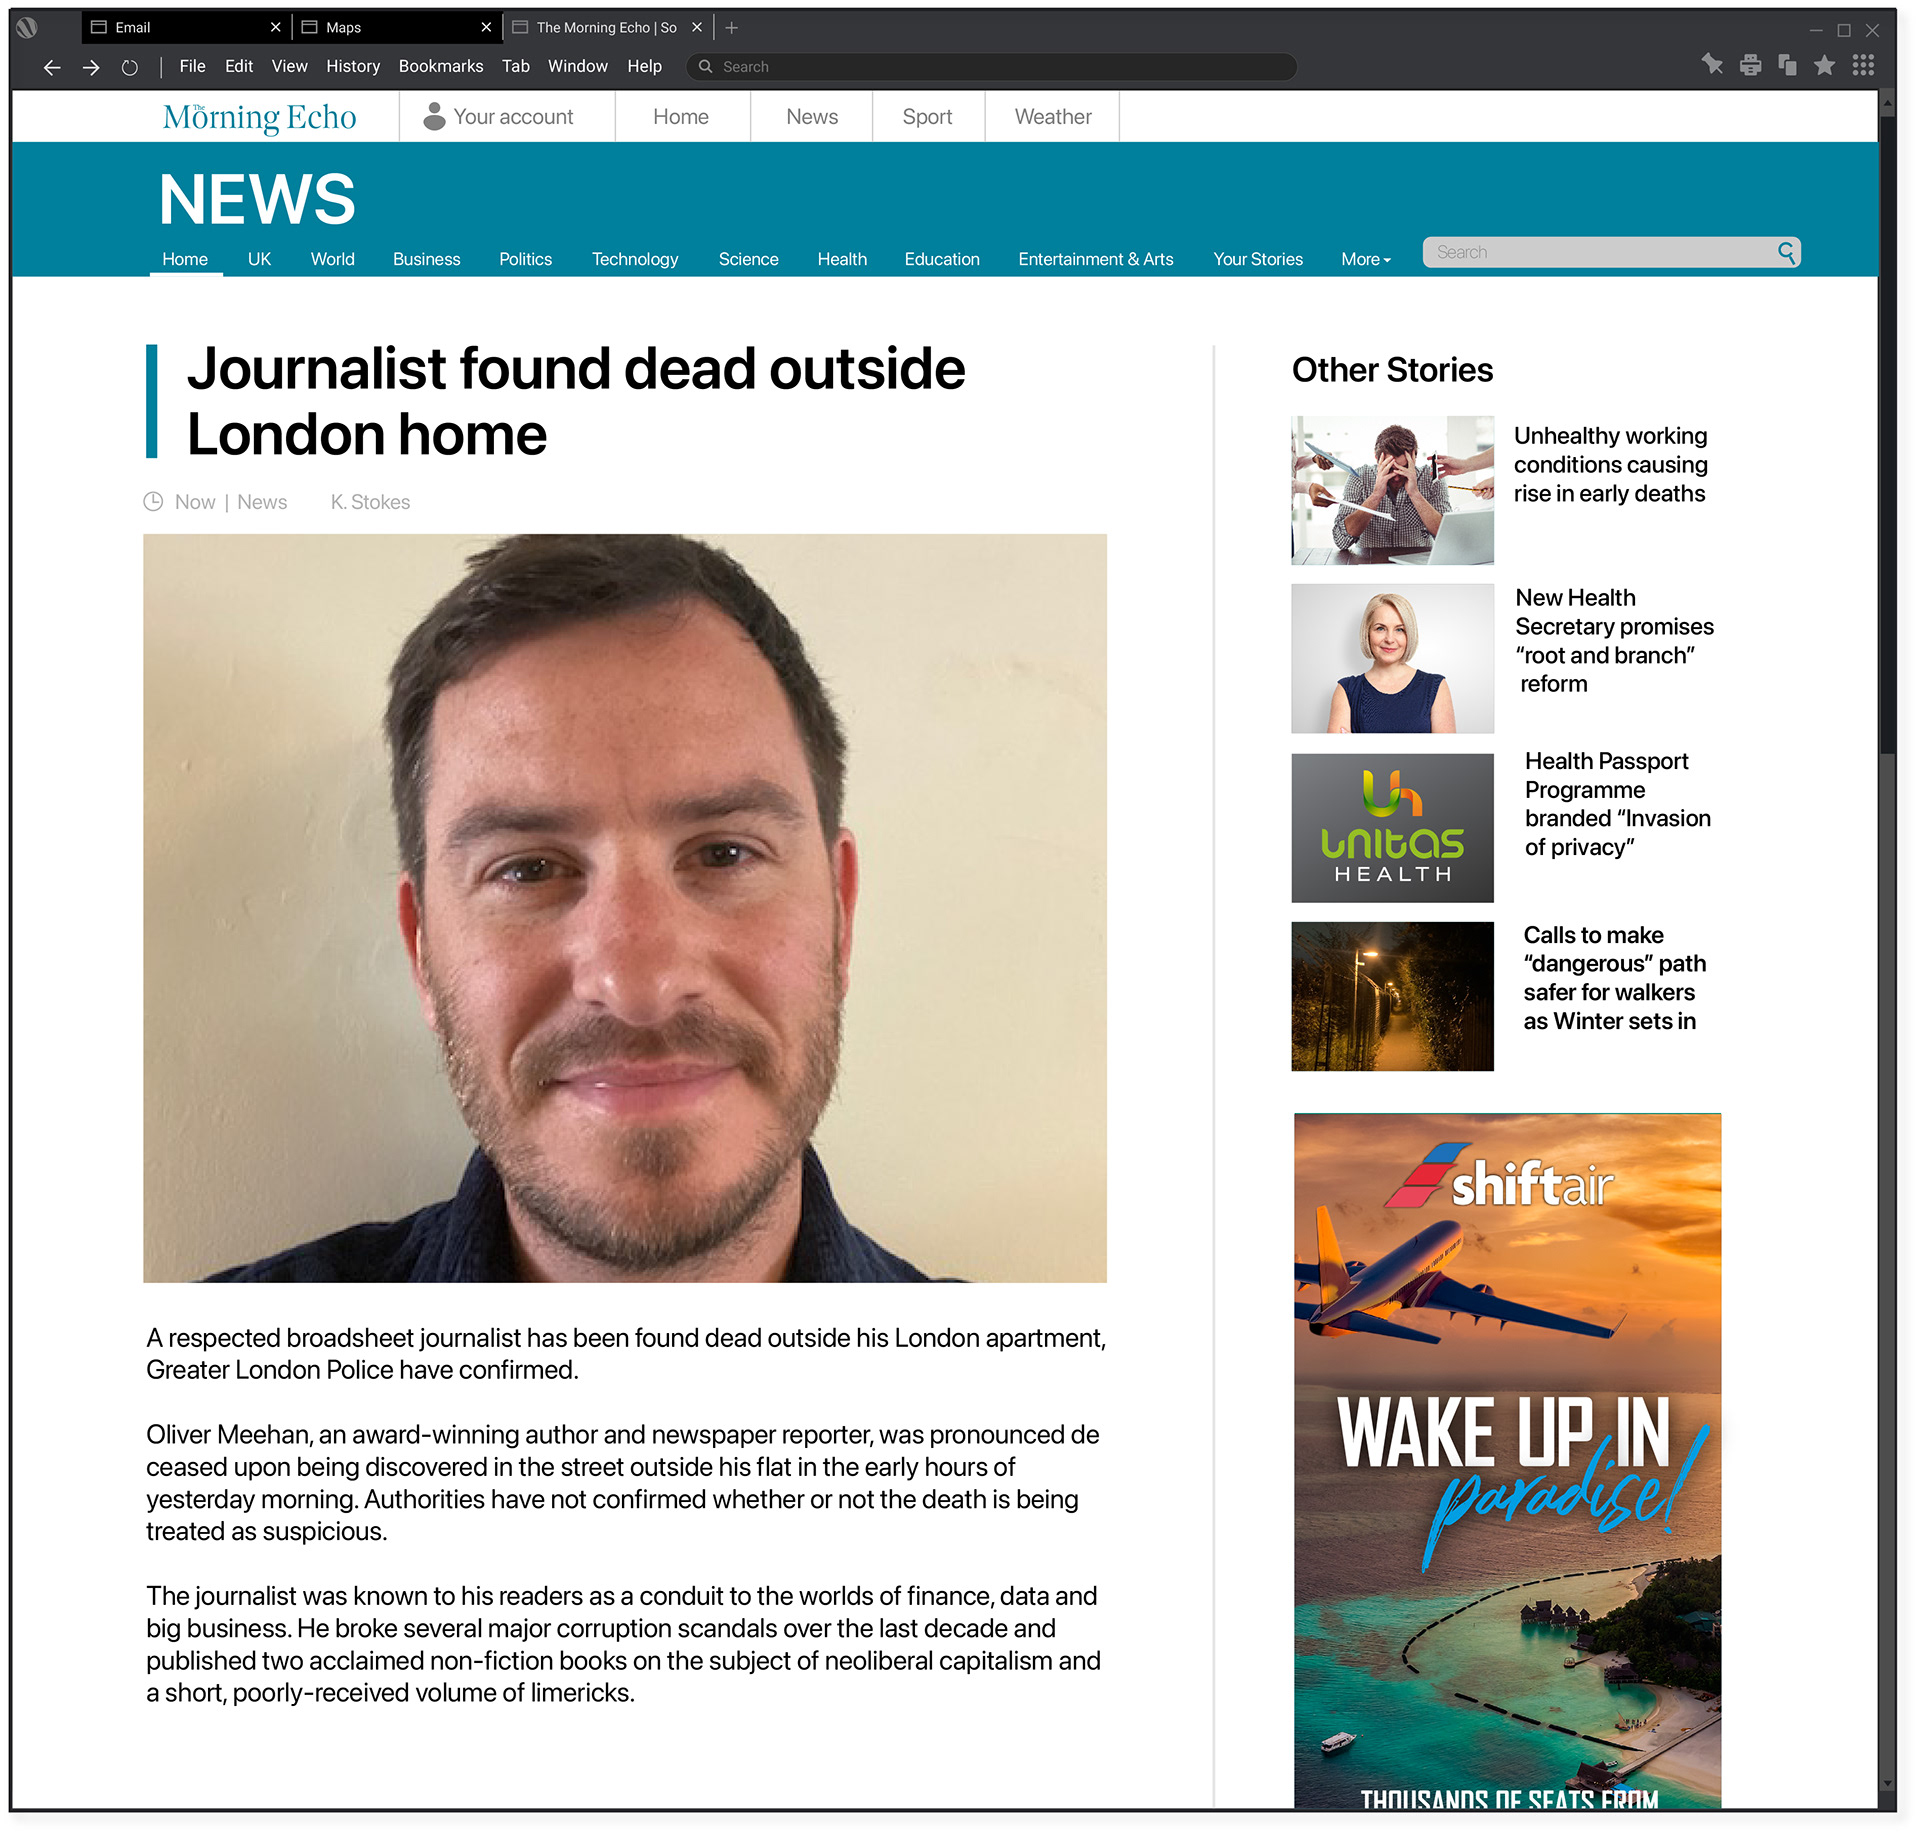The image size is (1920, 1835).
Task: Select the Home news sub-tab
Action: [x=185, y=259]
